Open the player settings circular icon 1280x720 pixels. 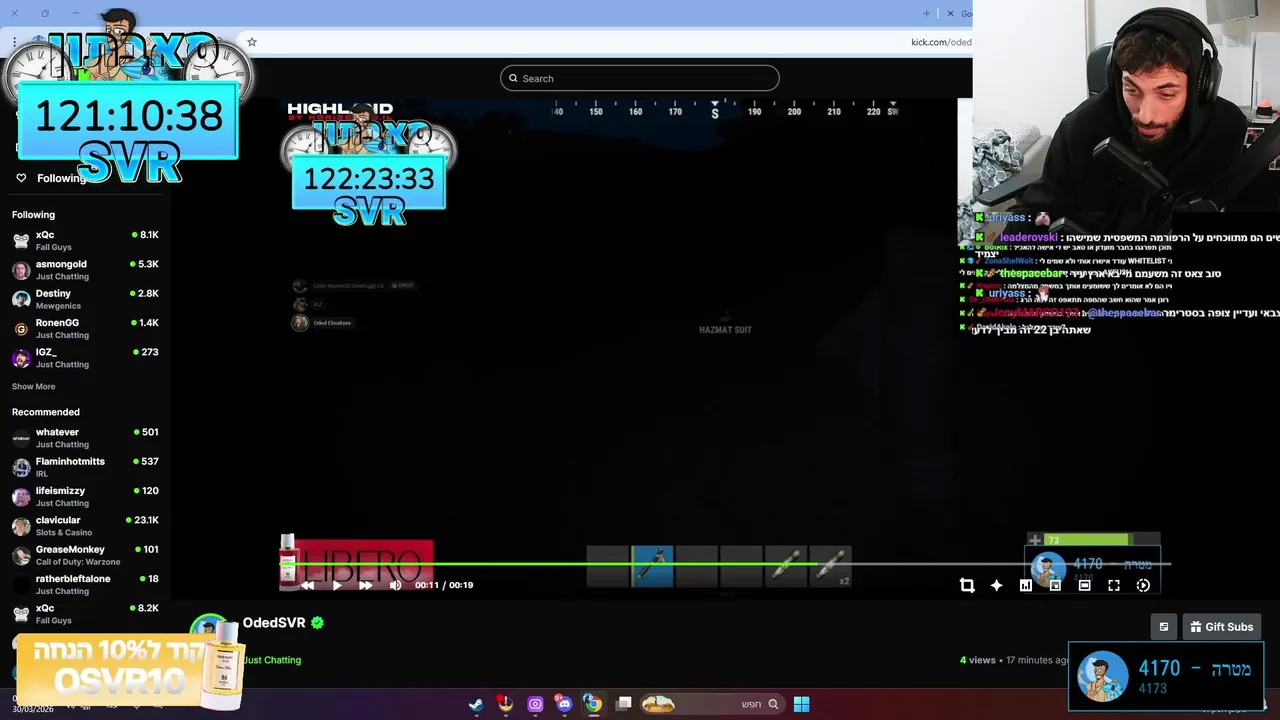1143,585
